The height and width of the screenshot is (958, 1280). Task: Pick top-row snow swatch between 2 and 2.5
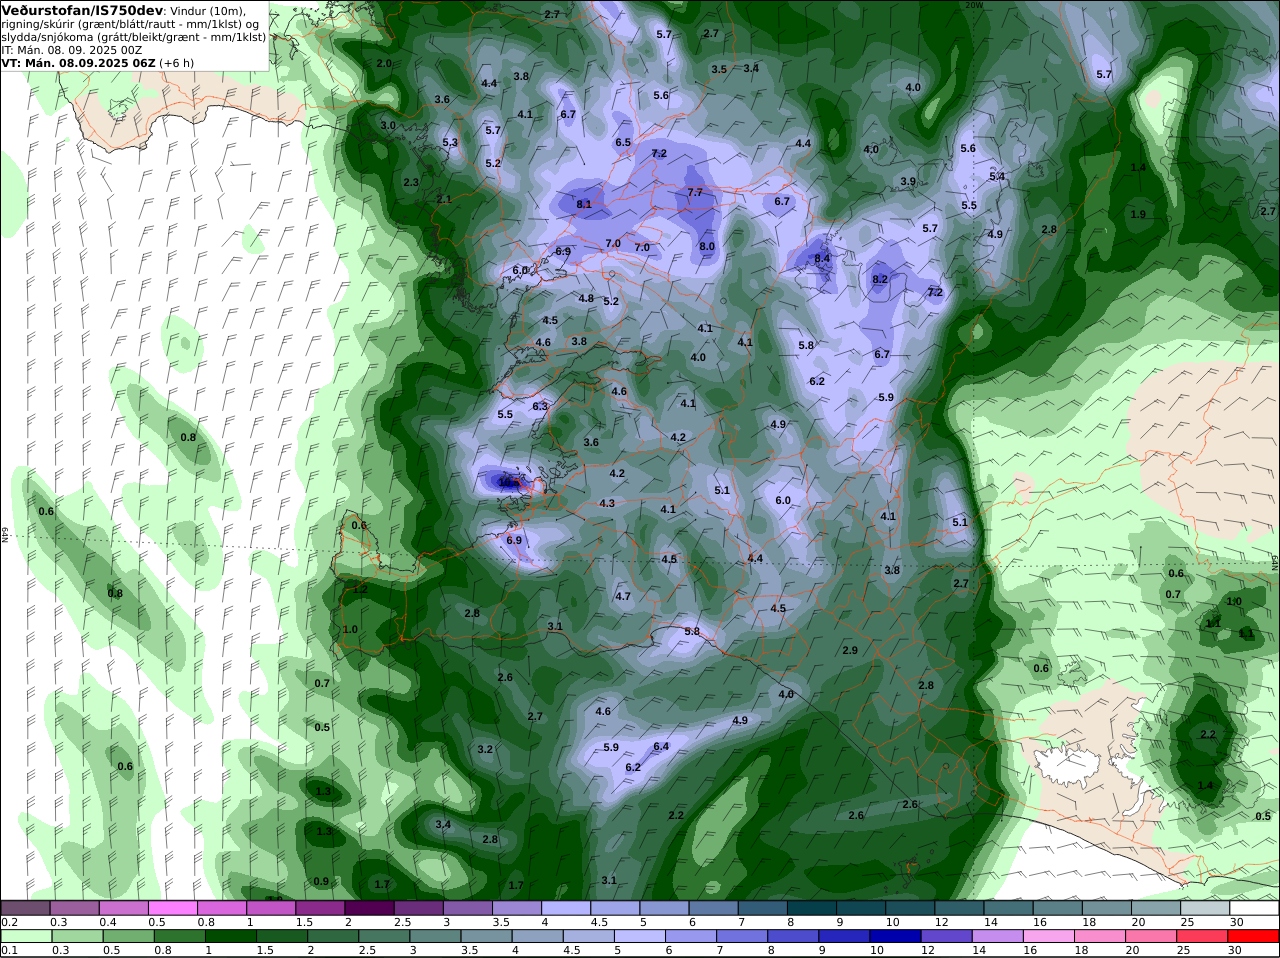coord(368,907)
